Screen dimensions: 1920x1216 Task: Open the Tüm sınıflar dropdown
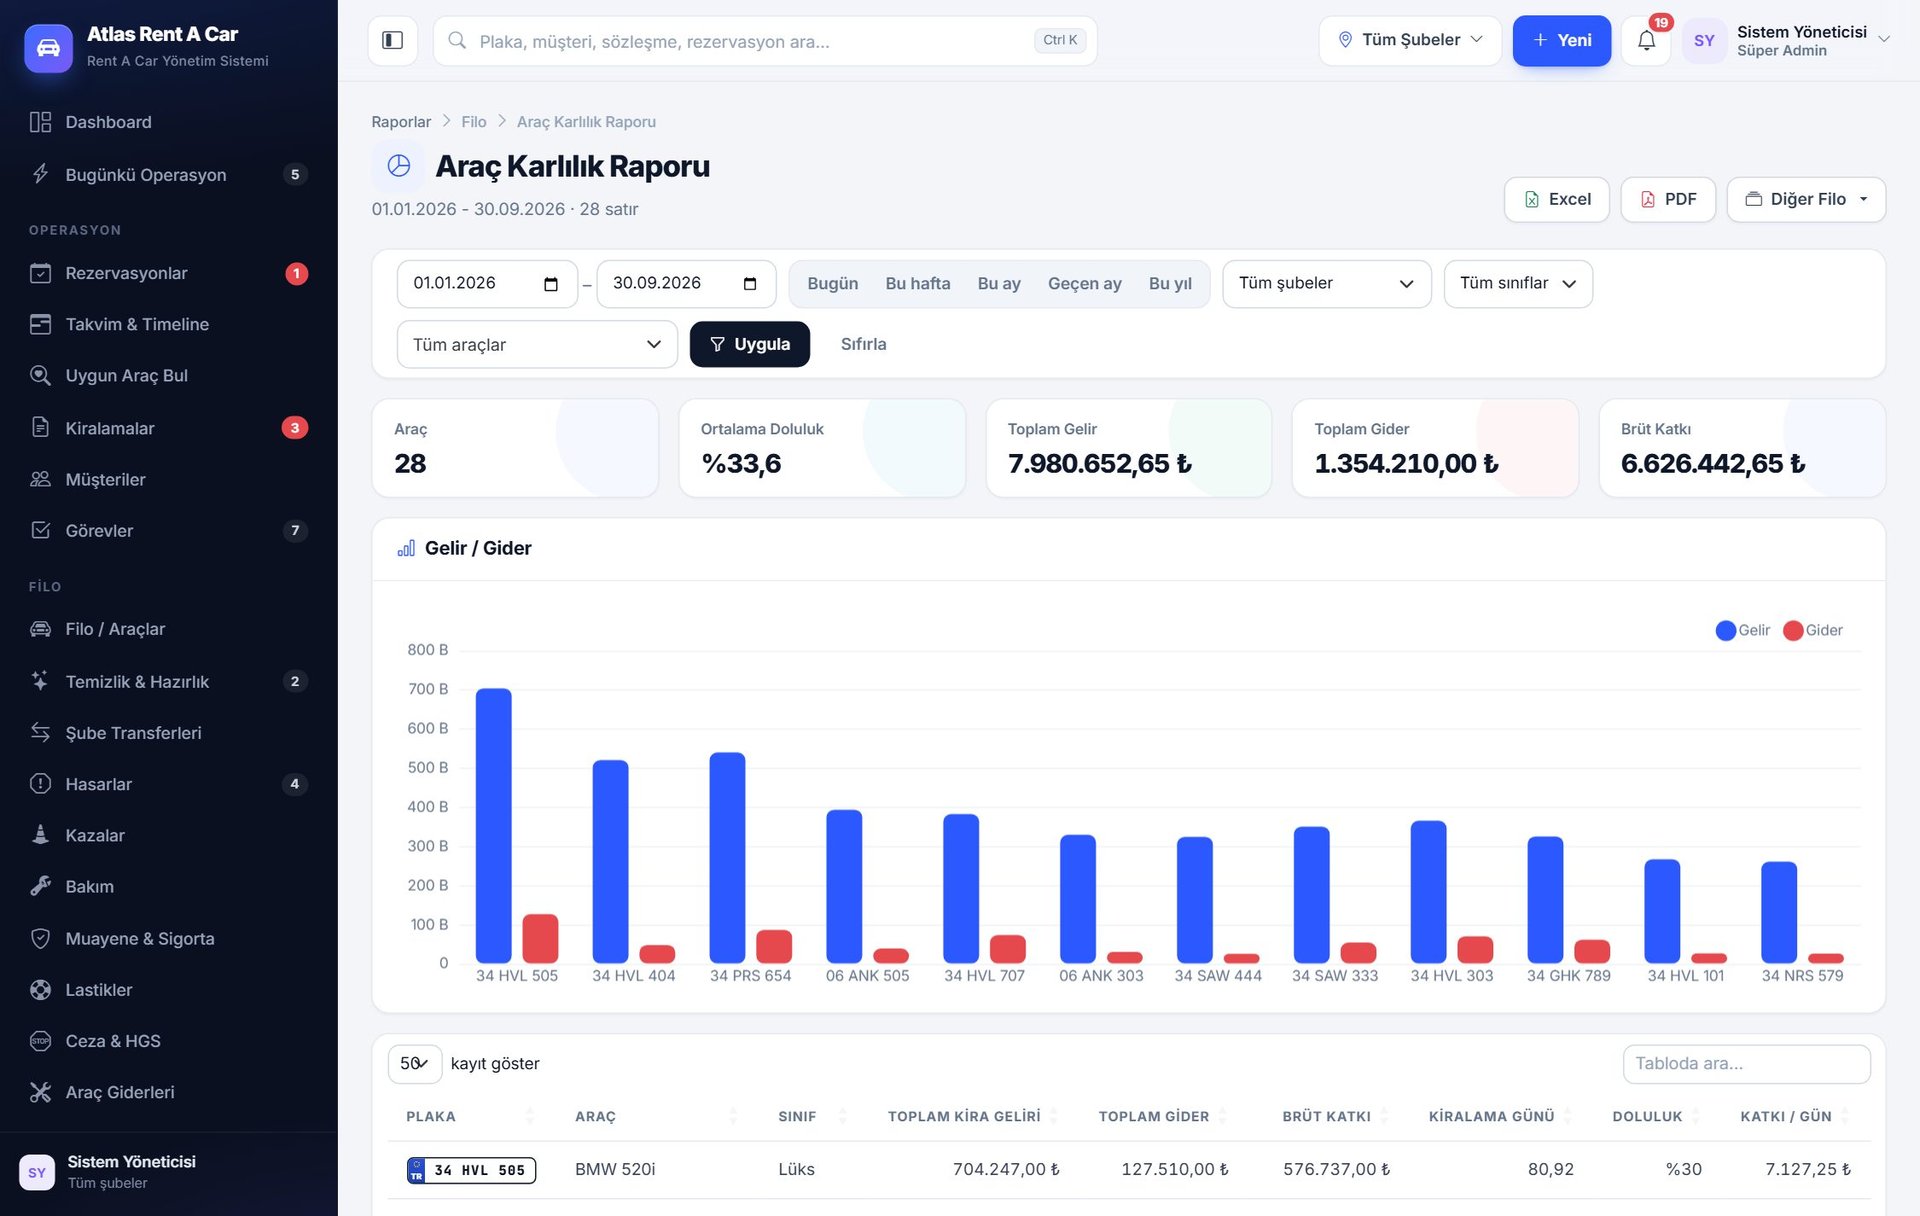[x=1518, y=284]
